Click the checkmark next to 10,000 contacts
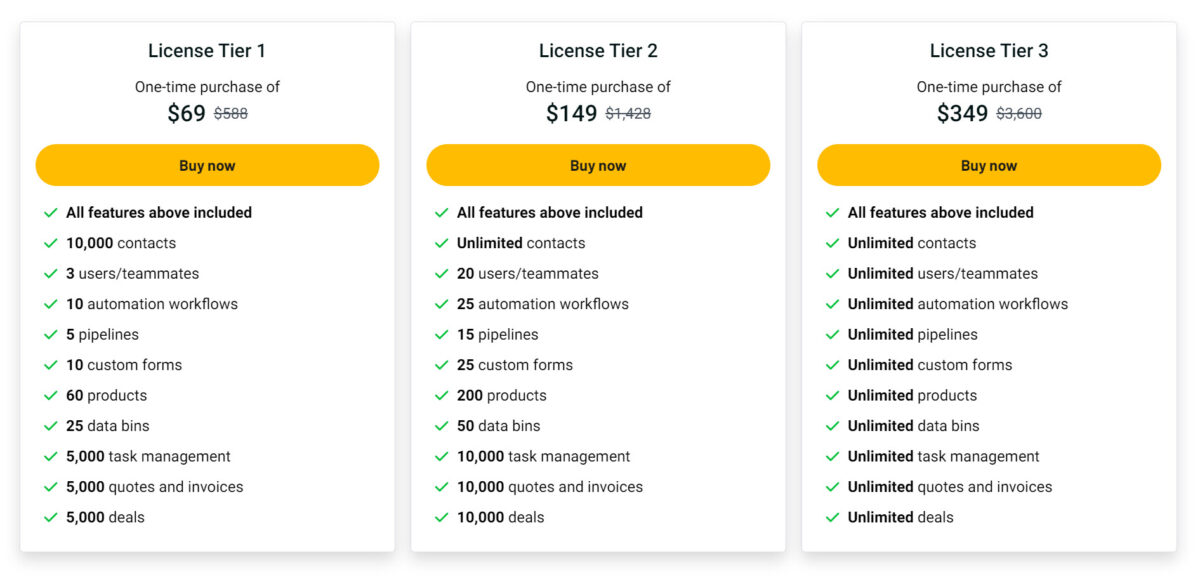 [50, 243]
